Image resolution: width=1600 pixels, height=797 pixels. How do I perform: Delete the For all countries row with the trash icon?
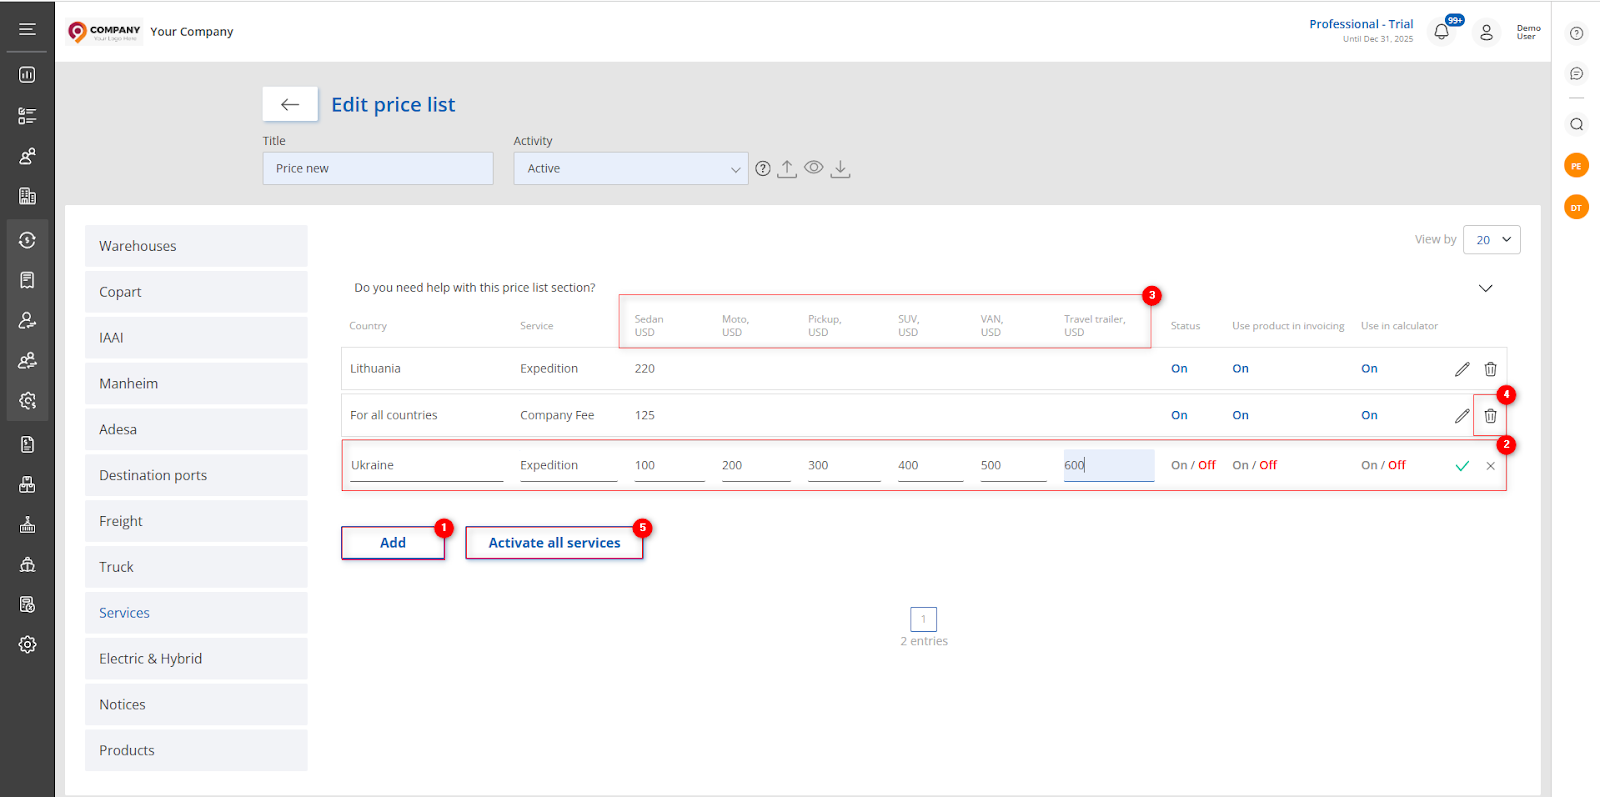[x=1490, y=415]
